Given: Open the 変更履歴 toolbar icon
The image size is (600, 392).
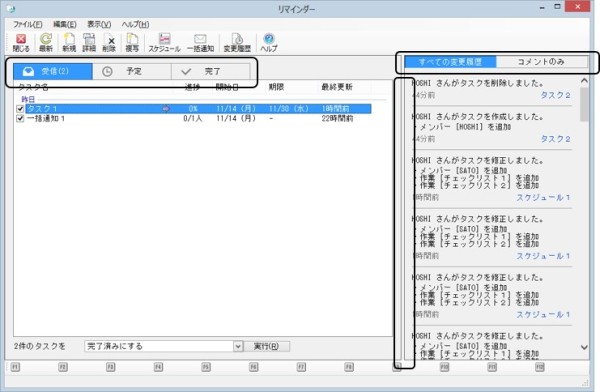Looking at the screenshot, I should click(237, 42).
